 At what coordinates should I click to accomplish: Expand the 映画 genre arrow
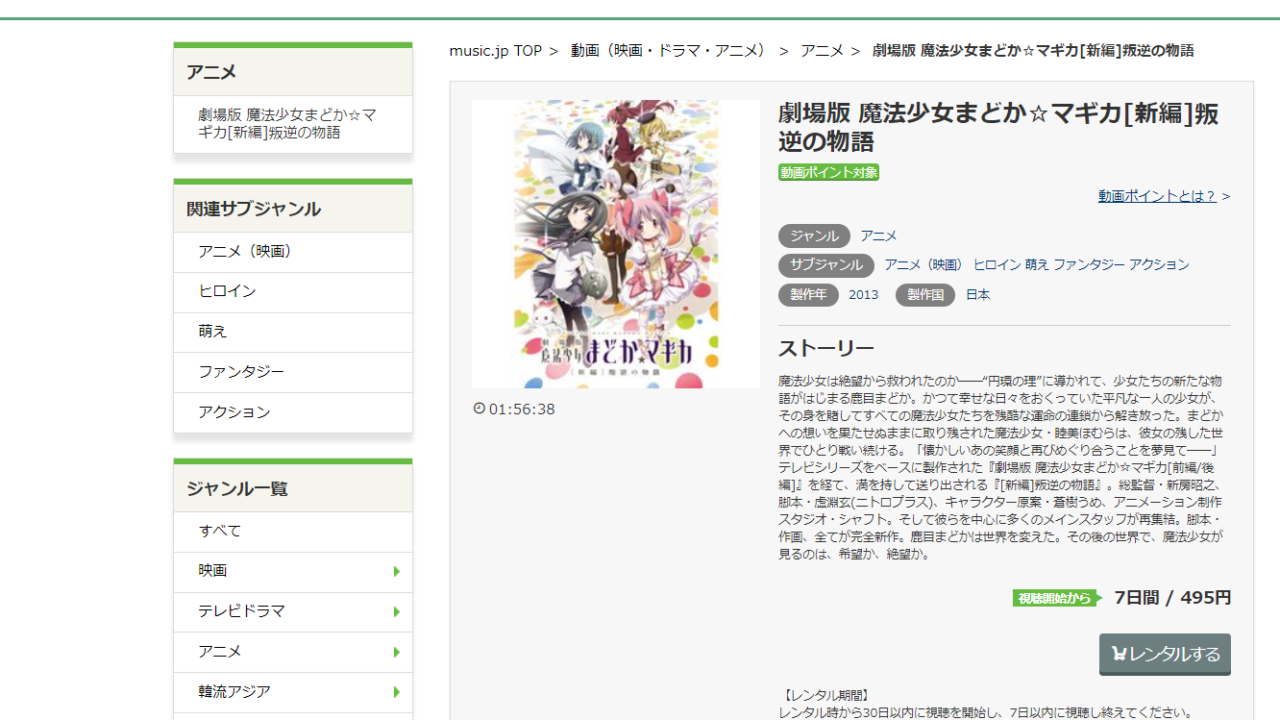[397, 571]
